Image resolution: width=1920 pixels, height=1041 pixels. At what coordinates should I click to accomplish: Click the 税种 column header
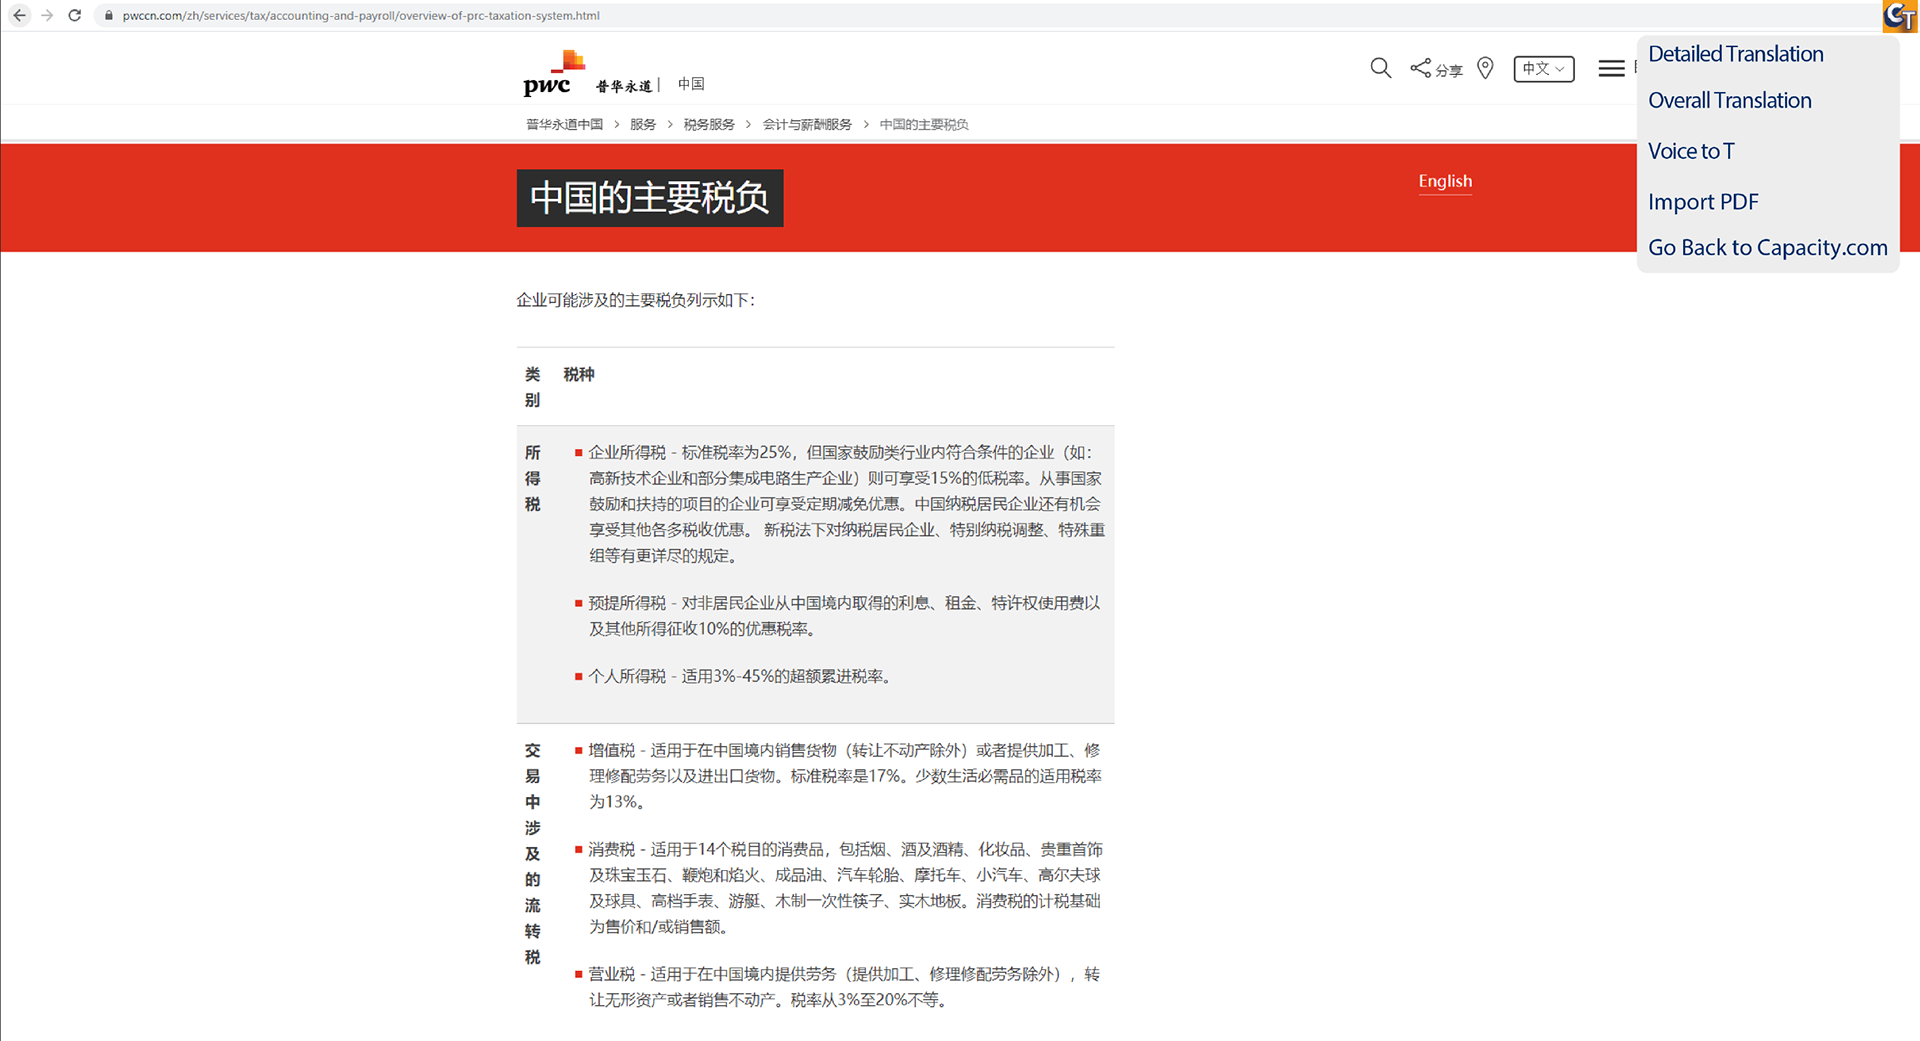(x=579, y=374)
